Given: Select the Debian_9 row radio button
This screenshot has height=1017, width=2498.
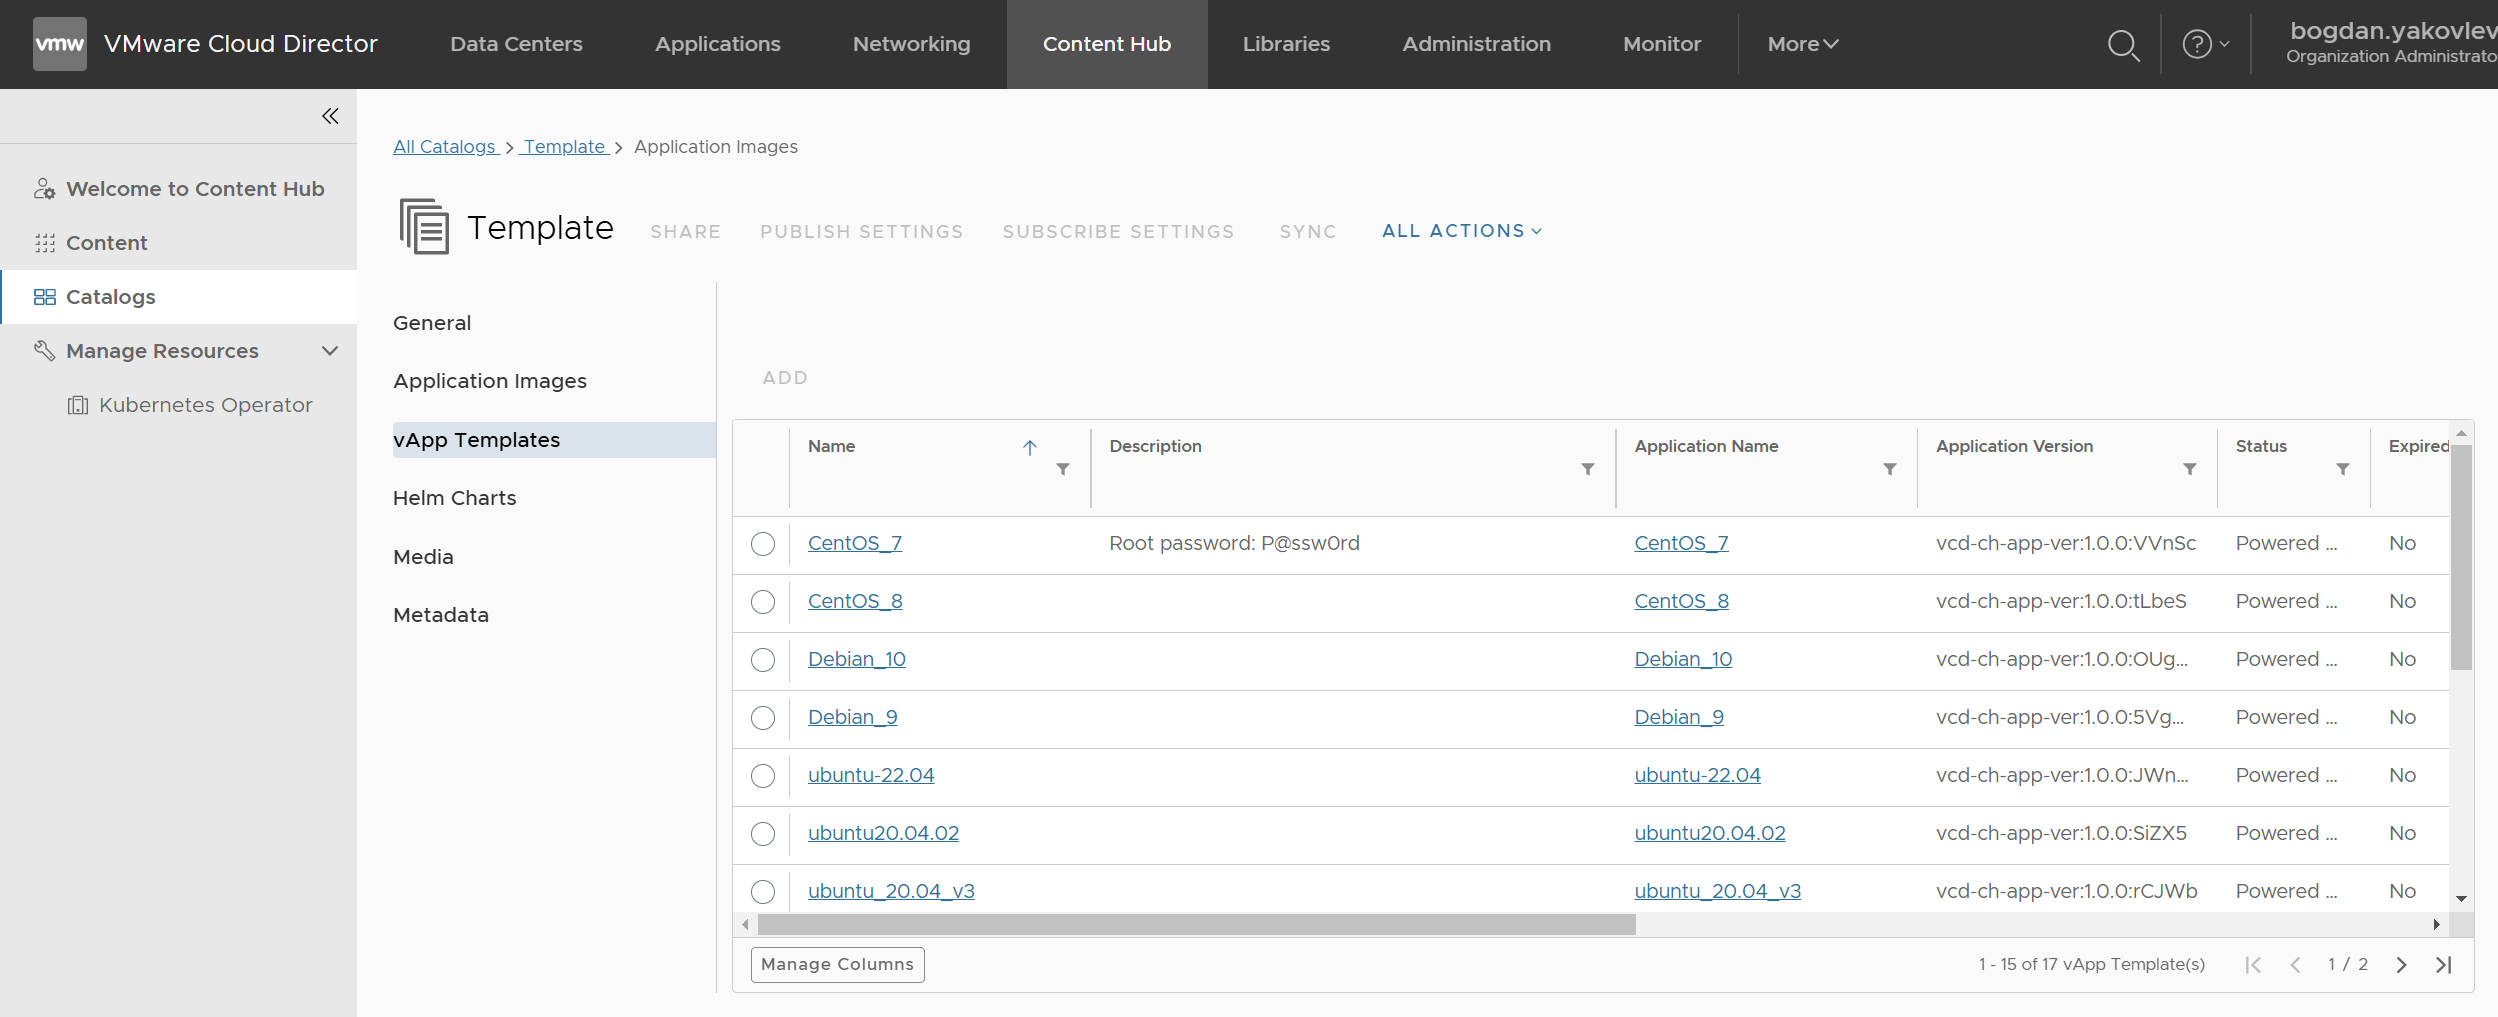Looking at the screenshot, I should point(763,718).
